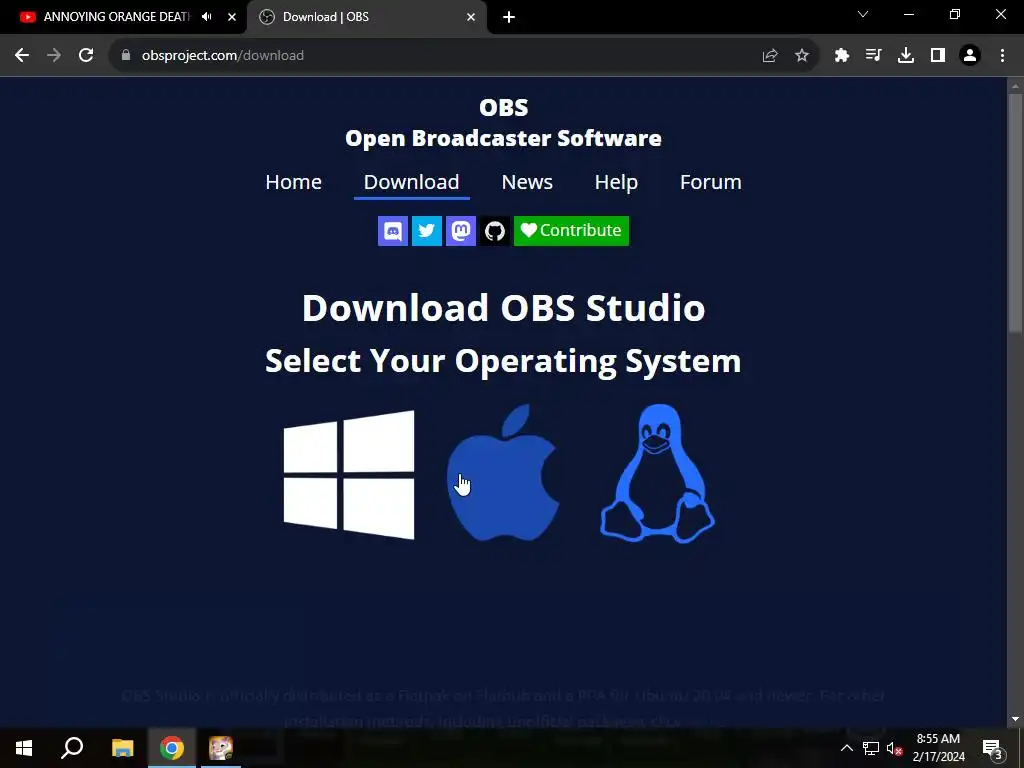Screen dimensions: 1024x768
Task: Mute the YouTube tab audio icon
Action: point(207,17)
